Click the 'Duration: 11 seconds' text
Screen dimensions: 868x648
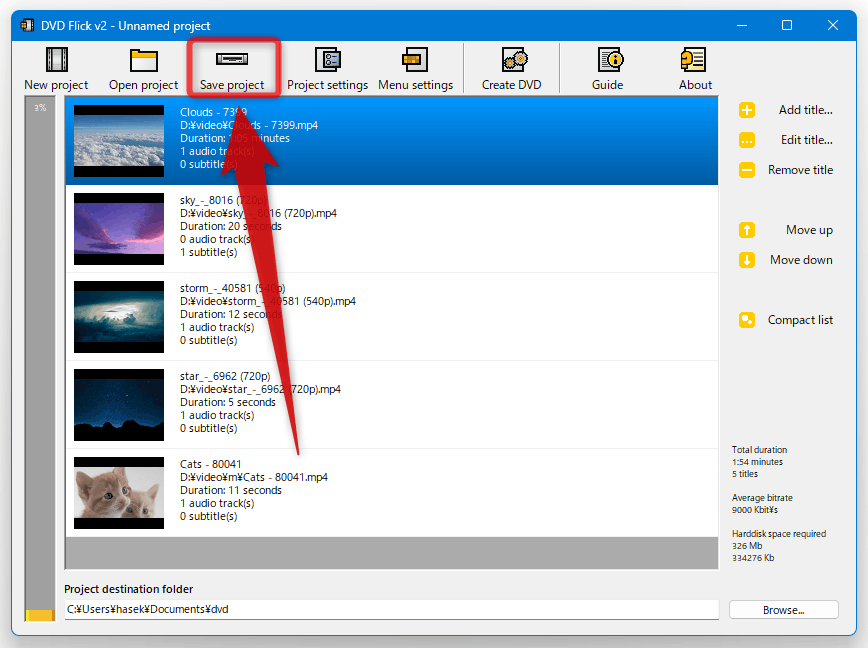(230, 490)
